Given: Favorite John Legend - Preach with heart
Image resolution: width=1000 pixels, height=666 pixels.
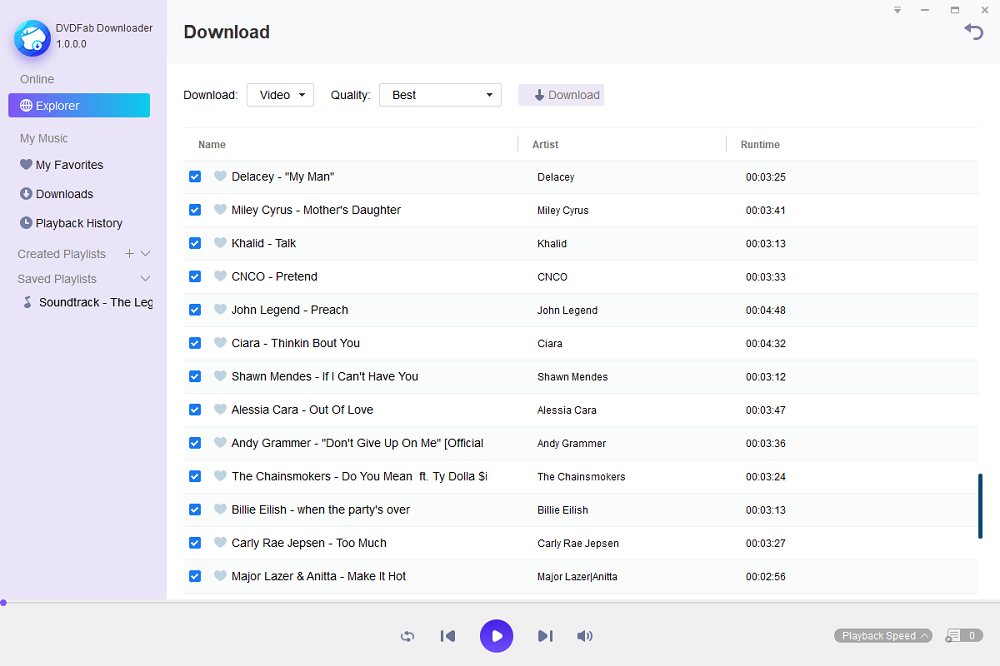Looking at the screenshot, I should pos(220,309).
